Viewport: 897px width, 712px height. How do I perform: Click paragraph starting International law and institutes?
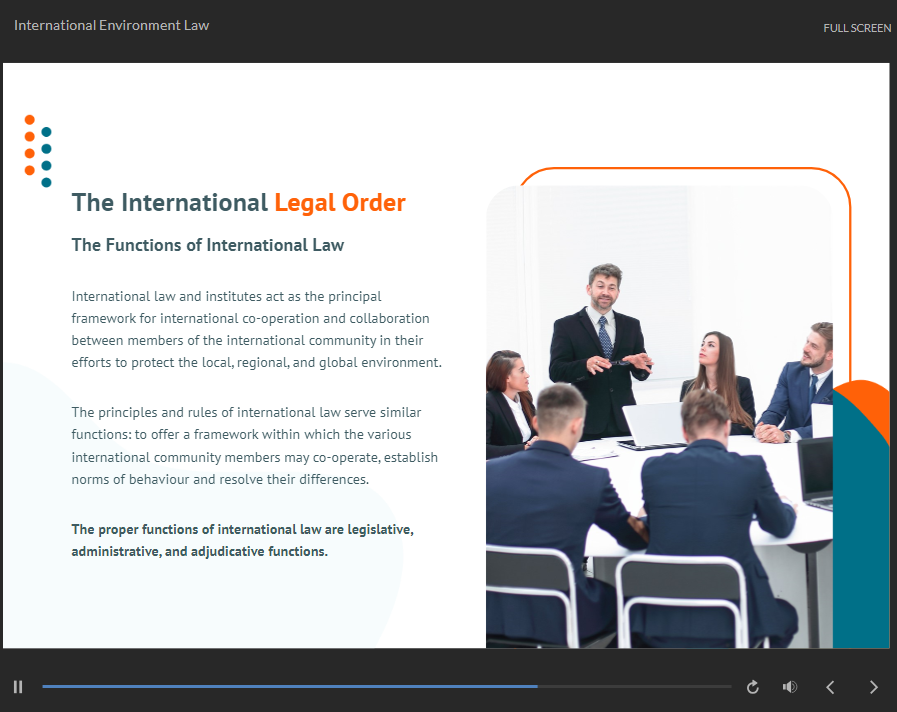[257, 329]
